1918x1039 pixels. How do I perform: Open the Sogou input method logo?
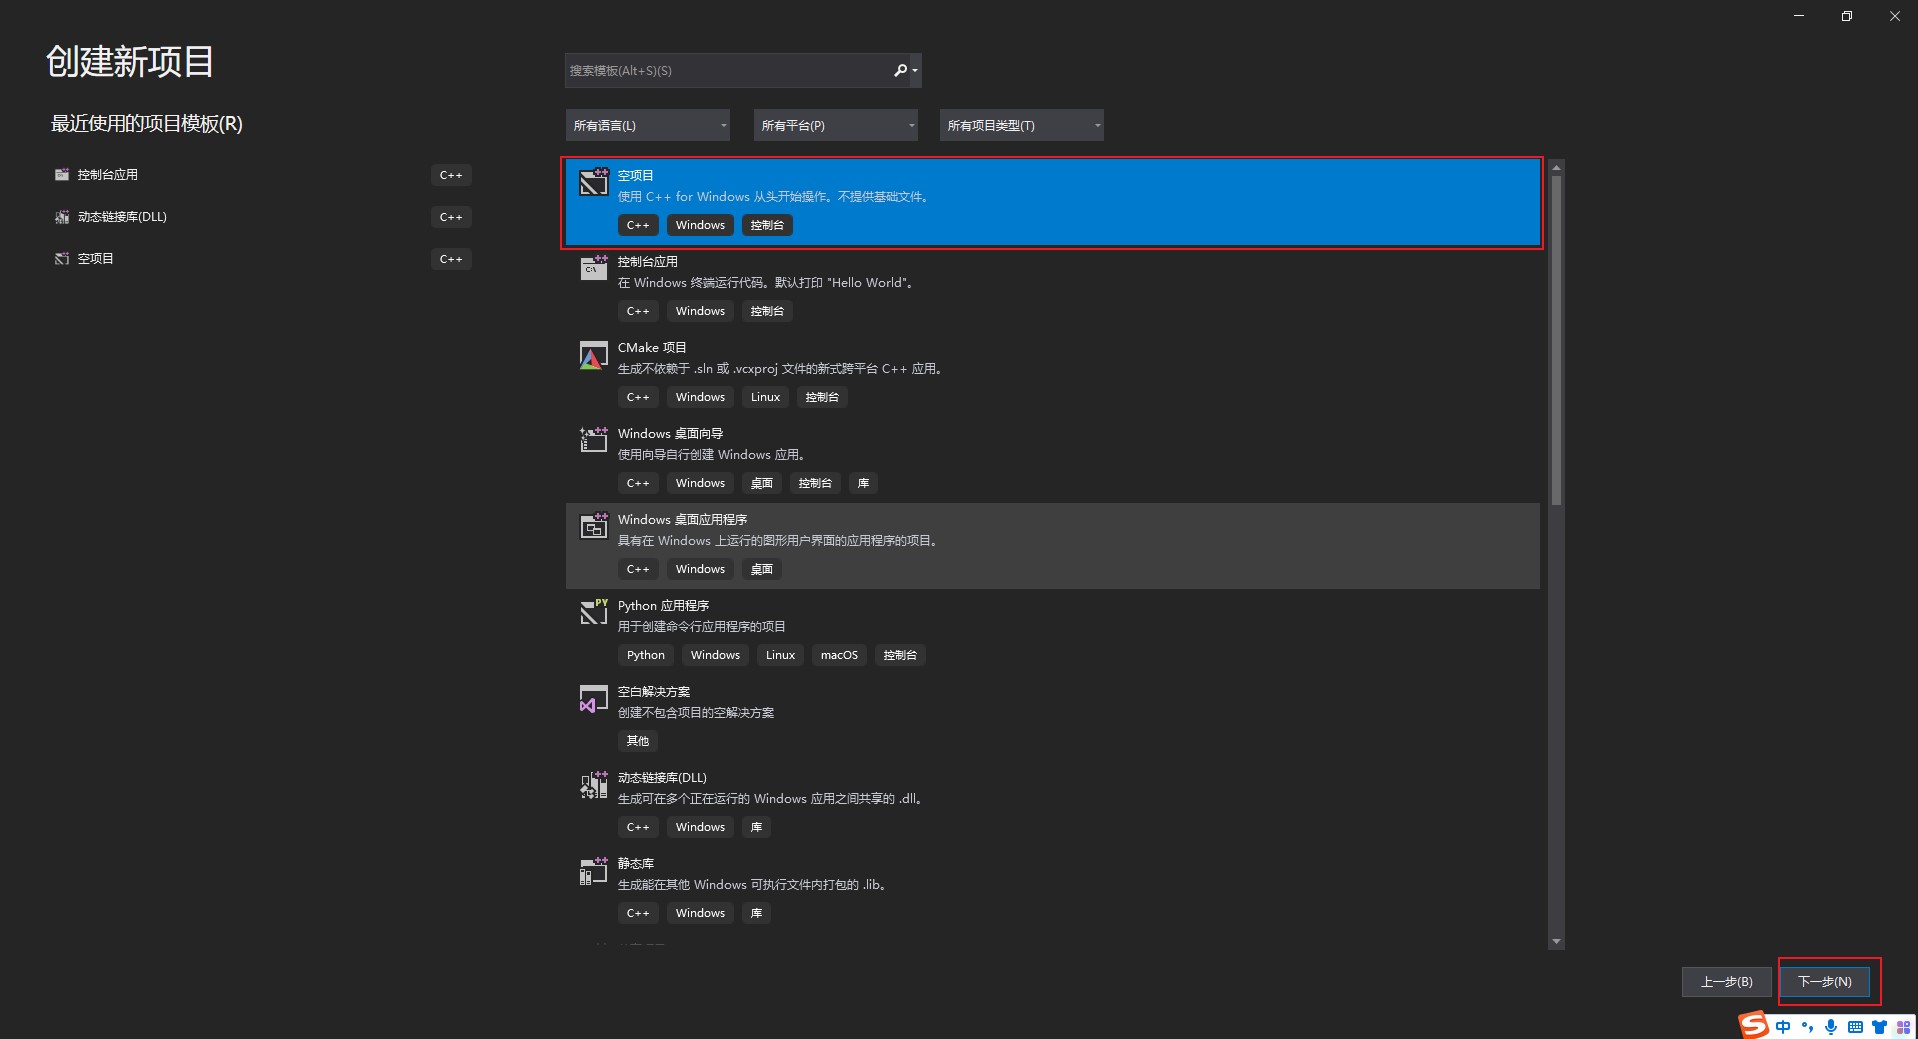pos(1753,1025)
